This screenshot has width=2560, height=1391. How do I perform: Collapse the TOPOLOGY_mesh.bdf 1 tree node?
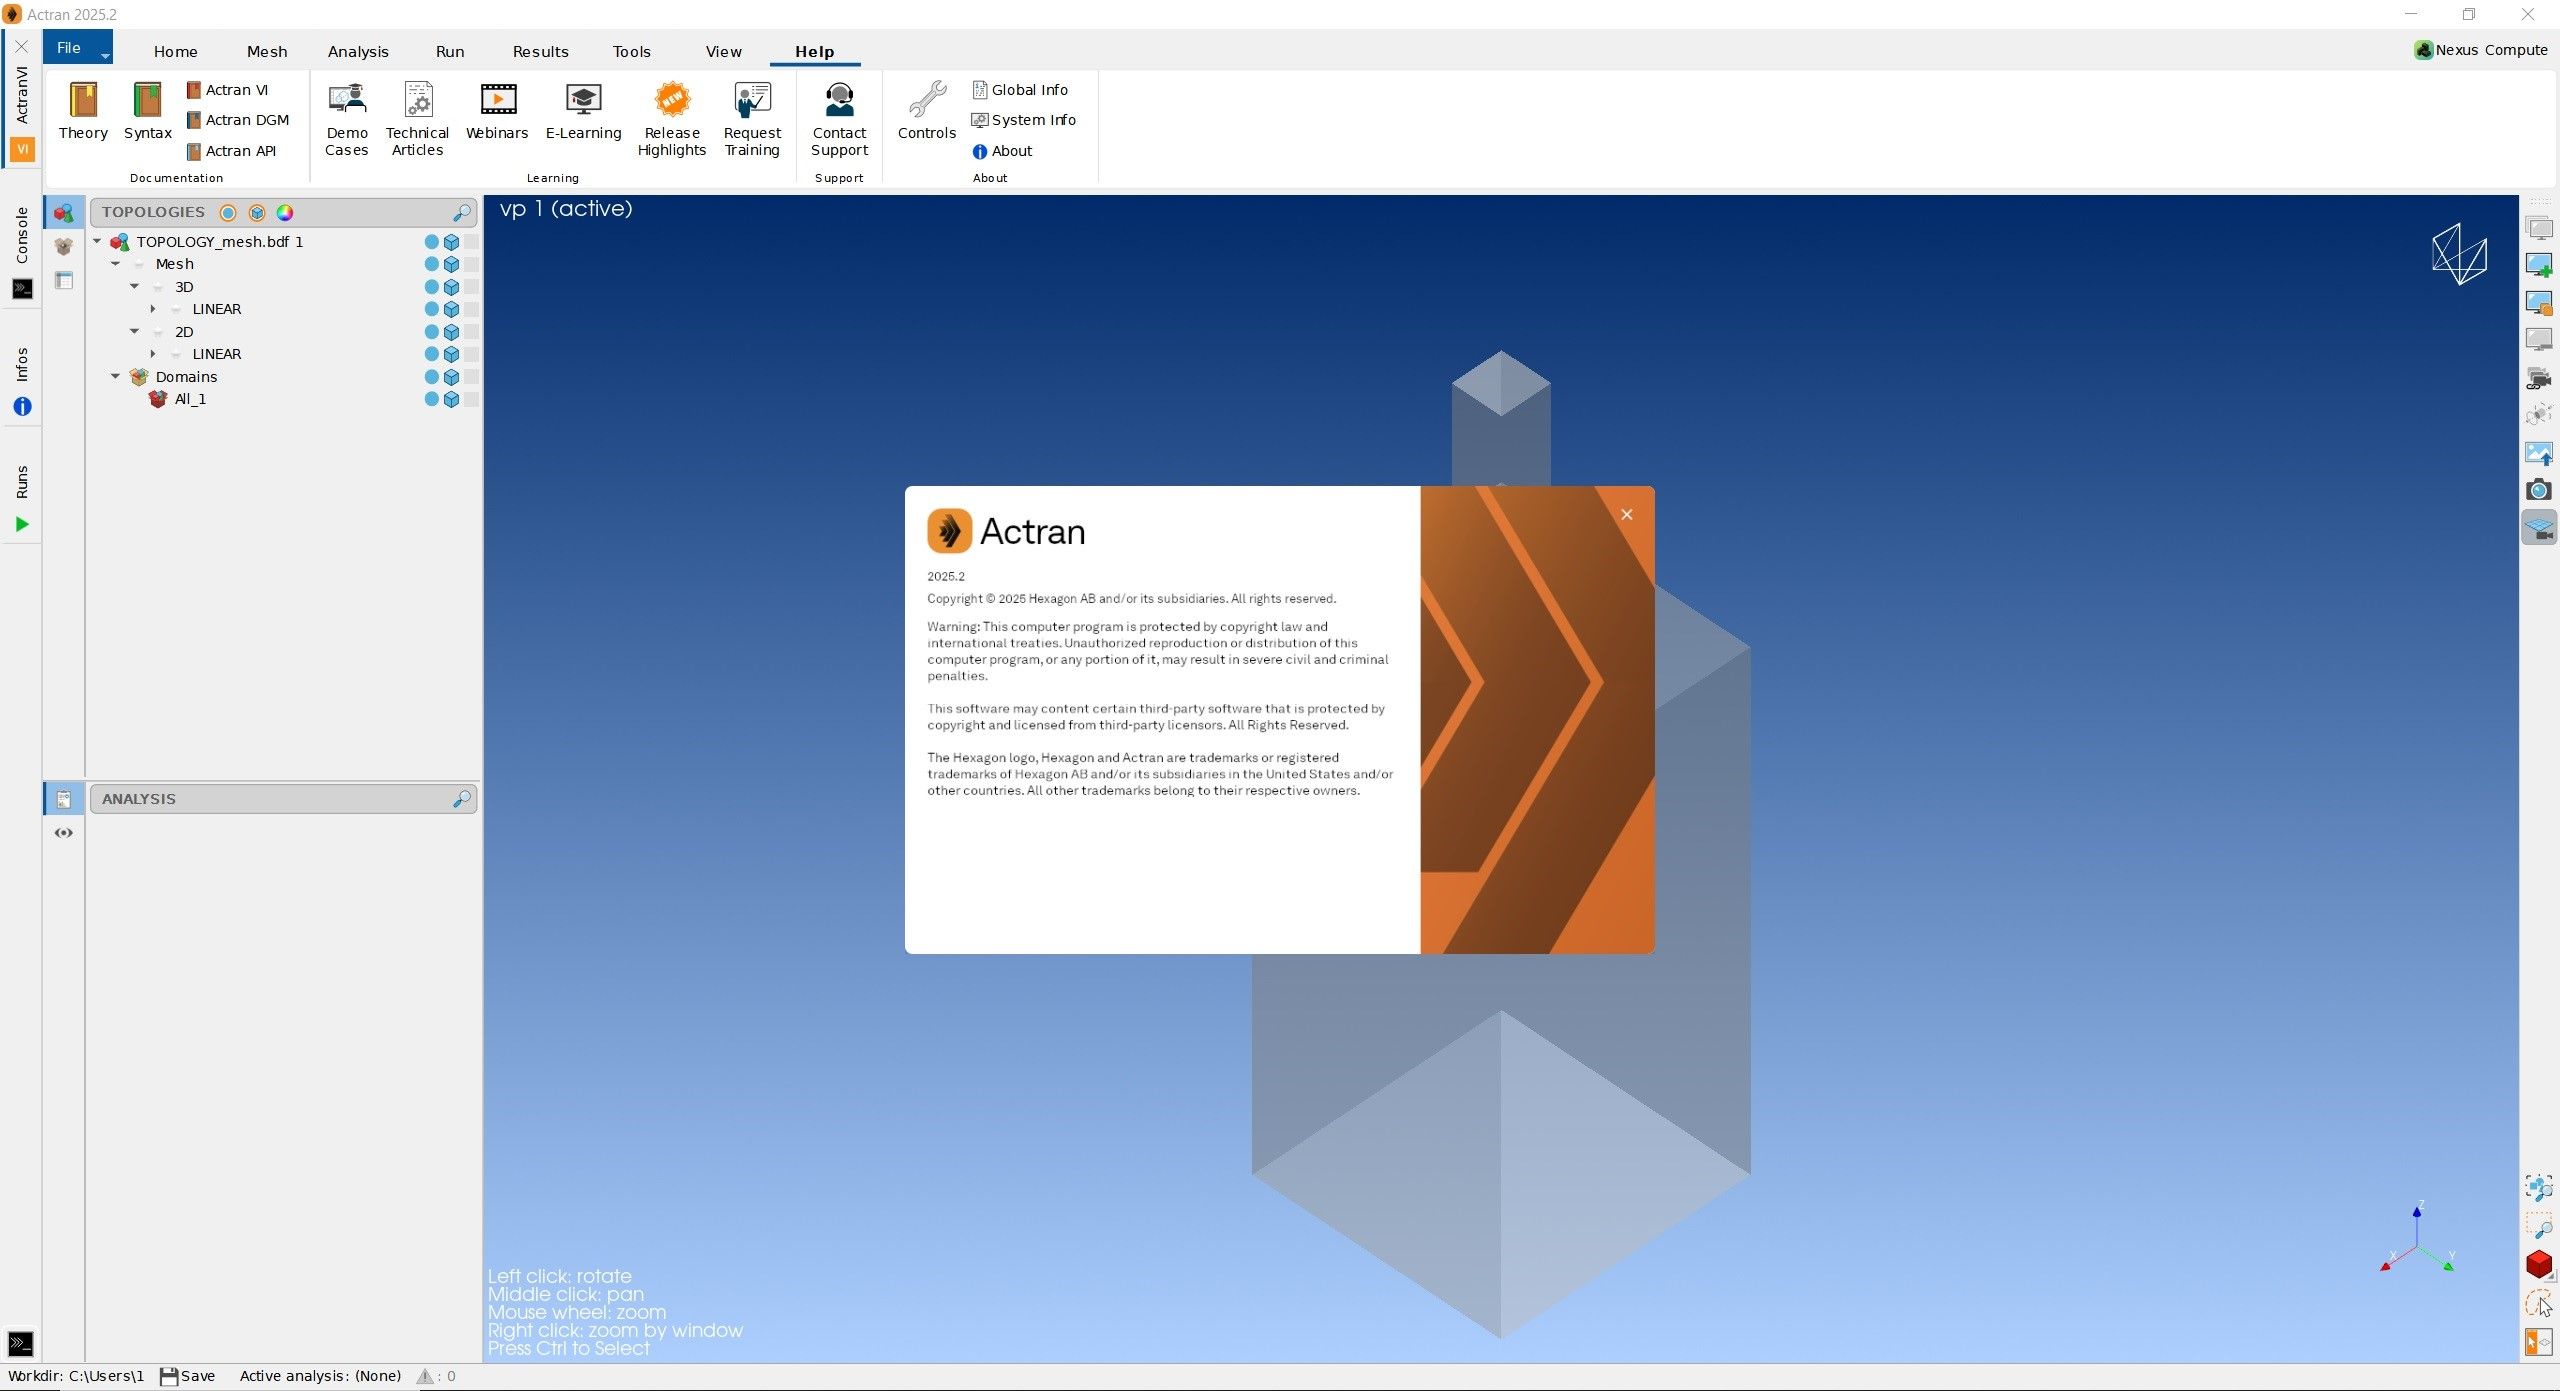(x=97, y=242)
